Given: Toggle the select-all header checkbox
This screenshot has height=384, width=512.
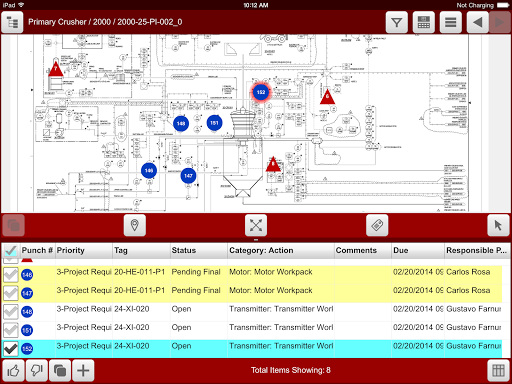Looking at the screenshot, I should [11, 250].
